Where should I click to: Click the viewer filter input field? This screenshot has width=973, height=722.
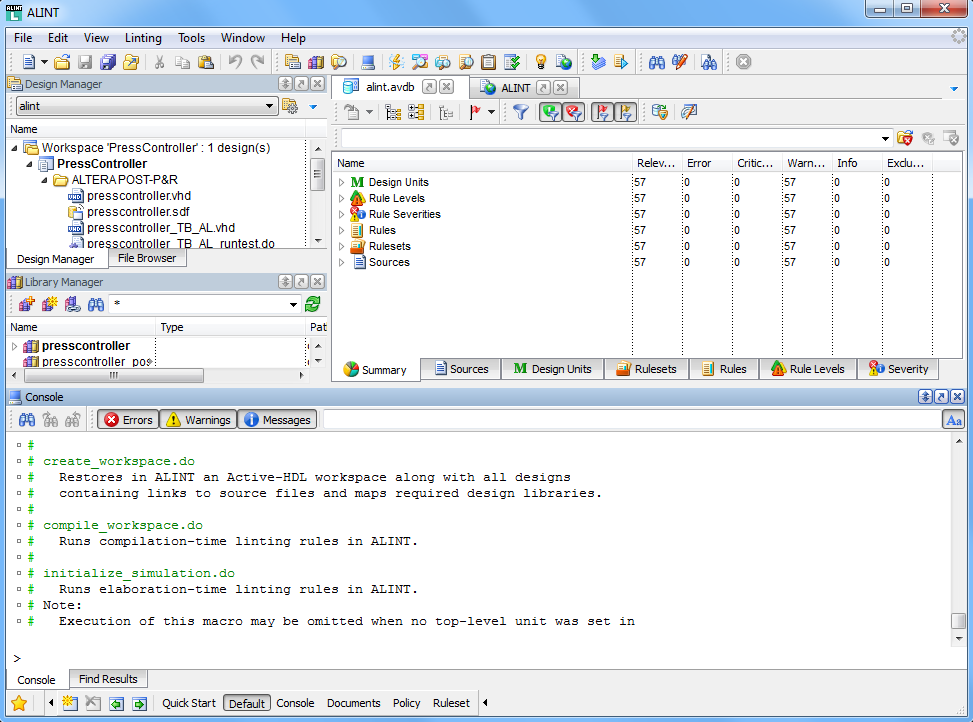click(611, 138)
